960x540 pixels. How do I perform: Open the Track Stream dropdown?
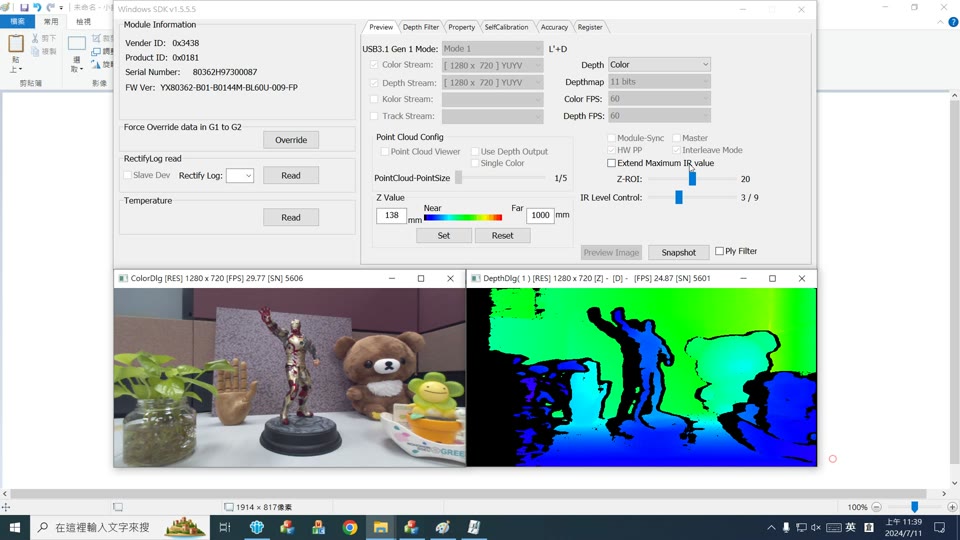492,116
